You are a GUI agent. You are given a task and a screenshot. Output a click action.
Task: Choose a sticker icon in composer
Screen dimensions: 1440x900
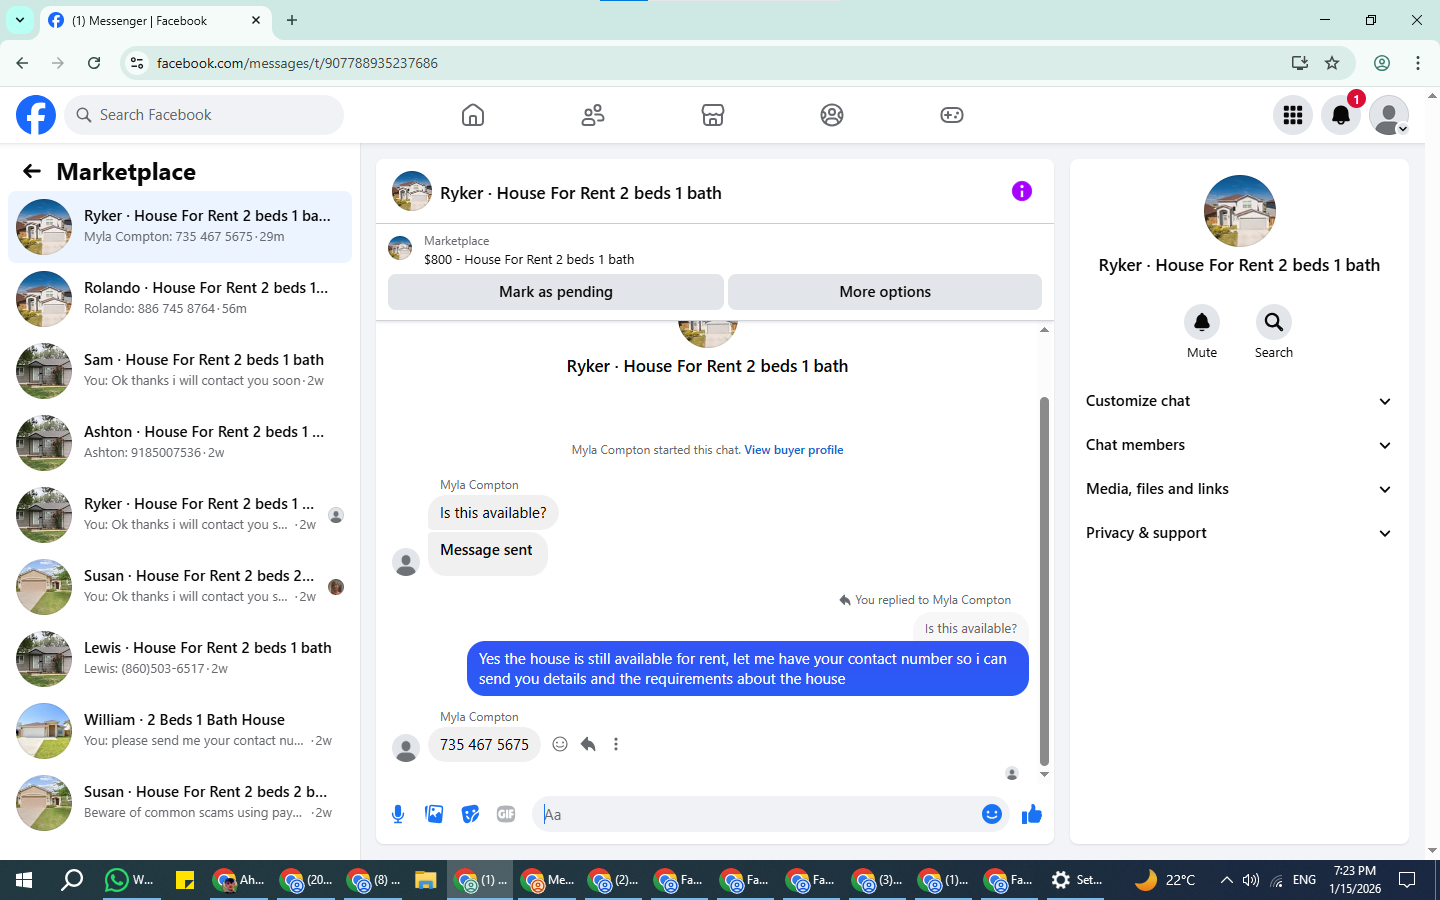click(x=470, y=814)
